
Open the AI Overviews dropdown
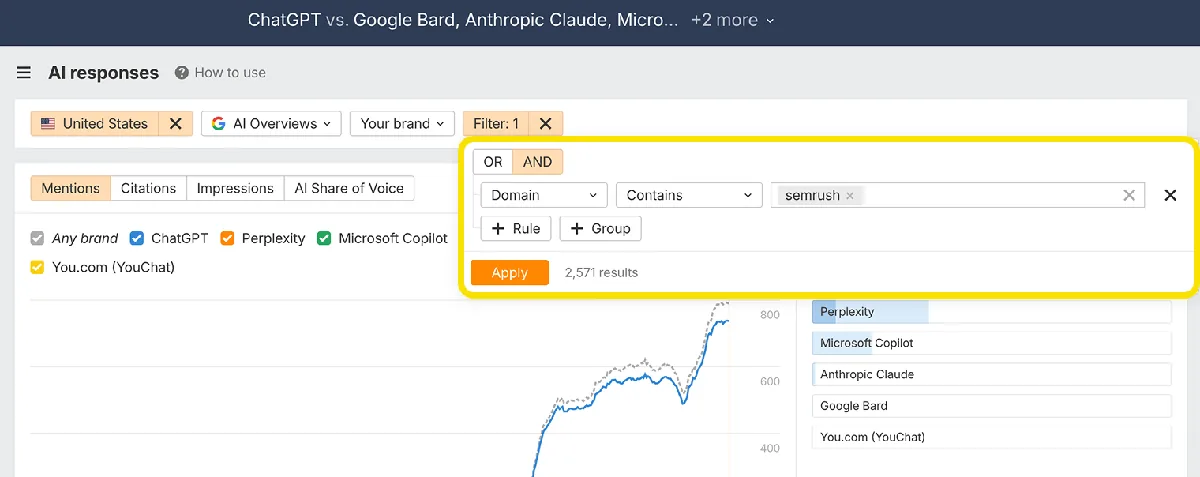coord(271,124)
